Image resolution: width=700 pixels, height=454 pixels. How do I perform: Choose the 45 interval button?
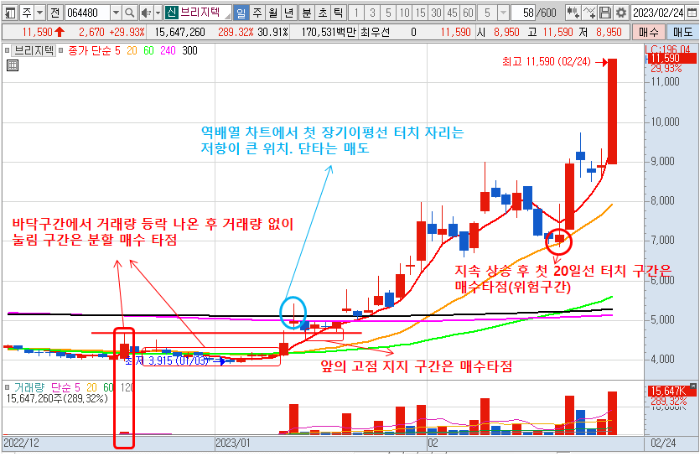point(452,12)
